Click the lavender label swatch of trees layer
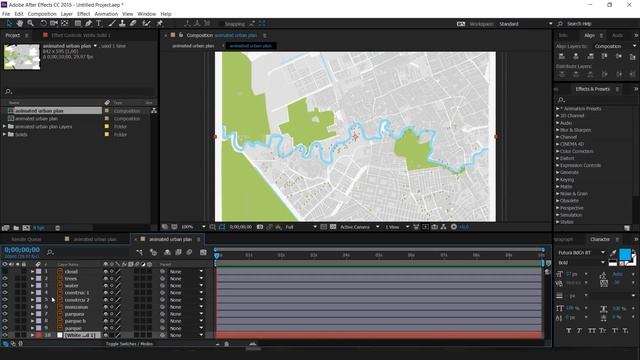Screen dimensions: 640x360 point(38,279)
